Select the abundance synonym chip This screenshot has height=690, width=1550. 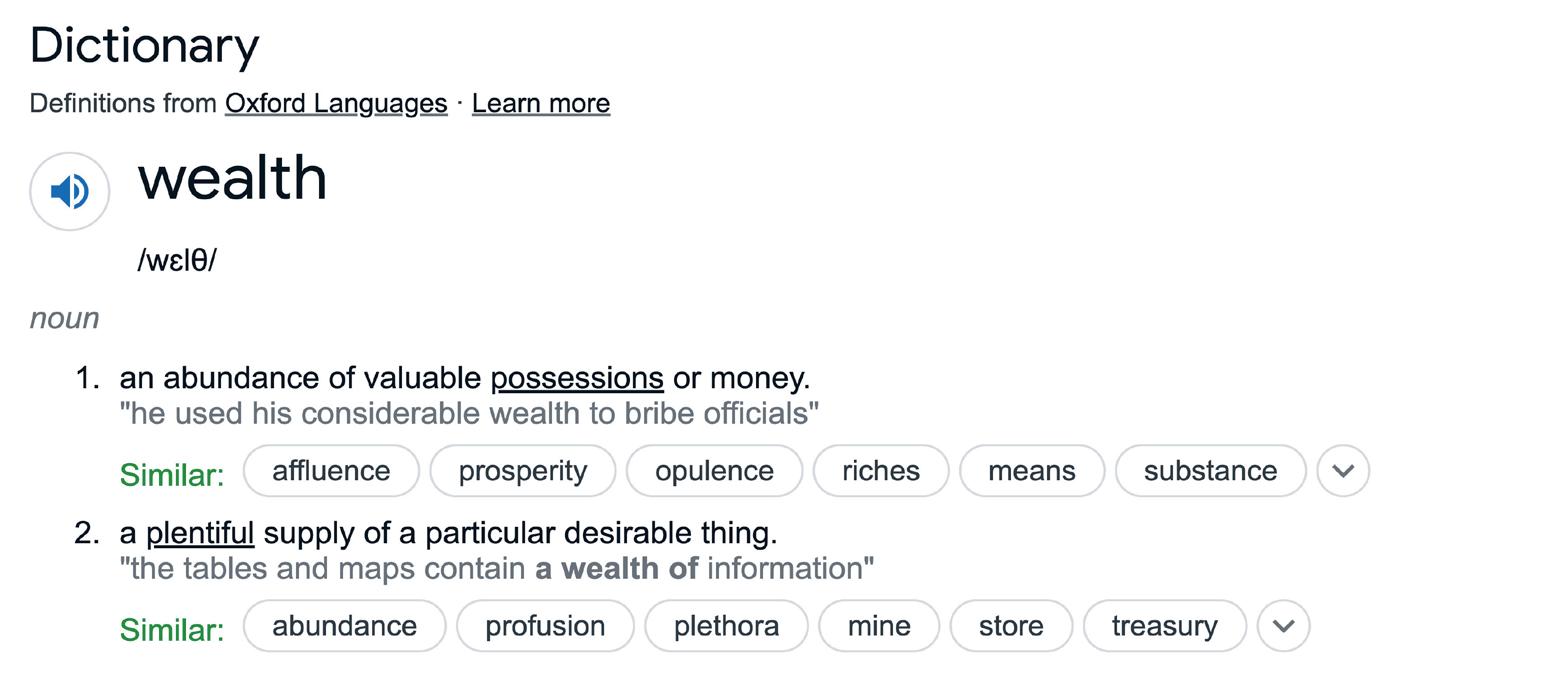tap(344, 626)
